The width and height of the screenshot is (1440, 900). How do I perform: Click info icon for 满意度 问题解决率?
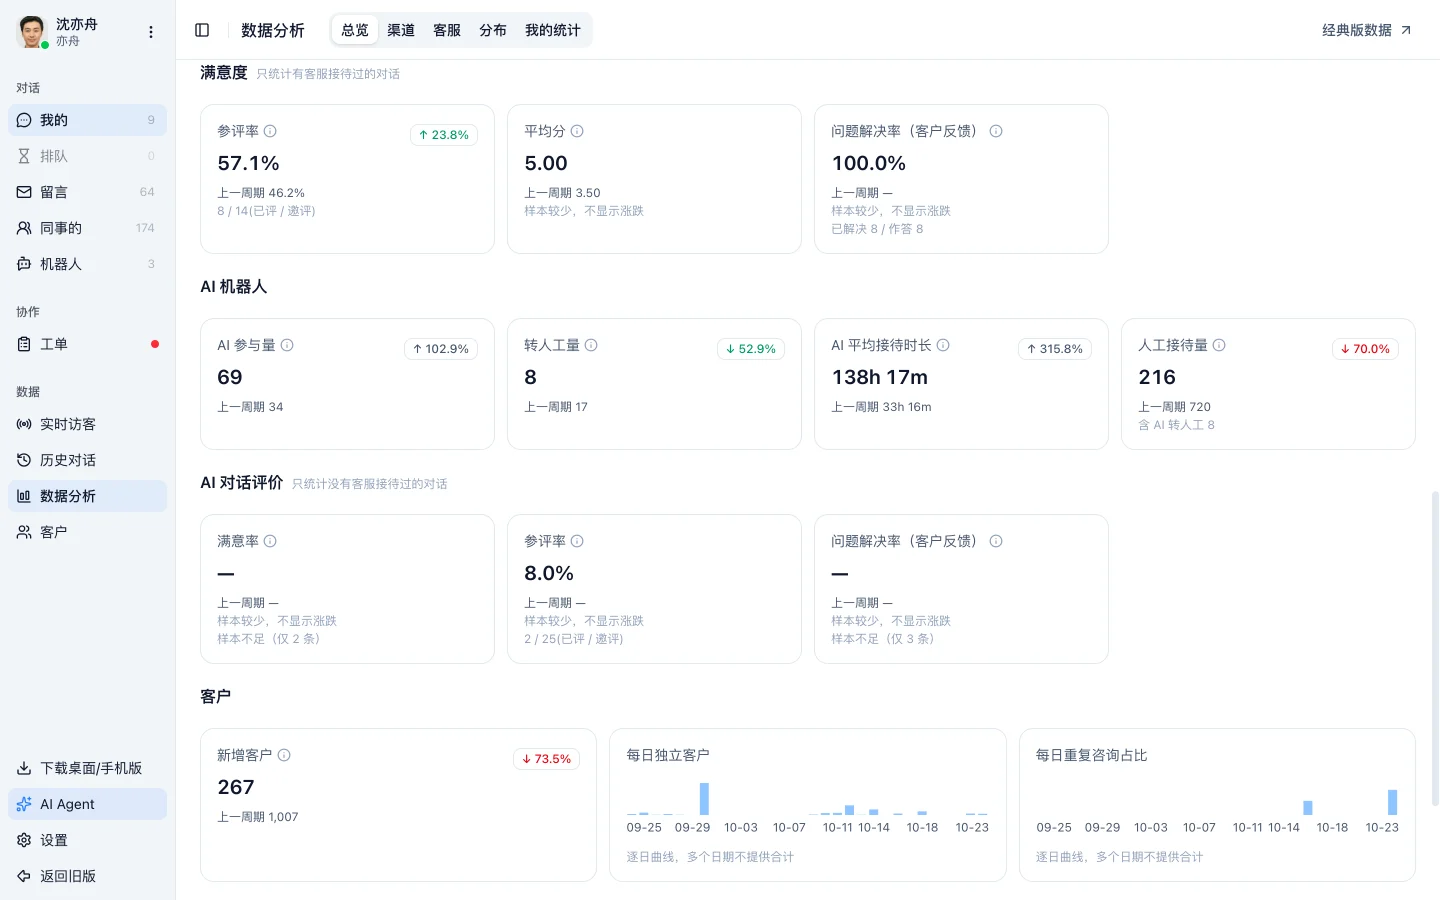(x=996, y=131)
